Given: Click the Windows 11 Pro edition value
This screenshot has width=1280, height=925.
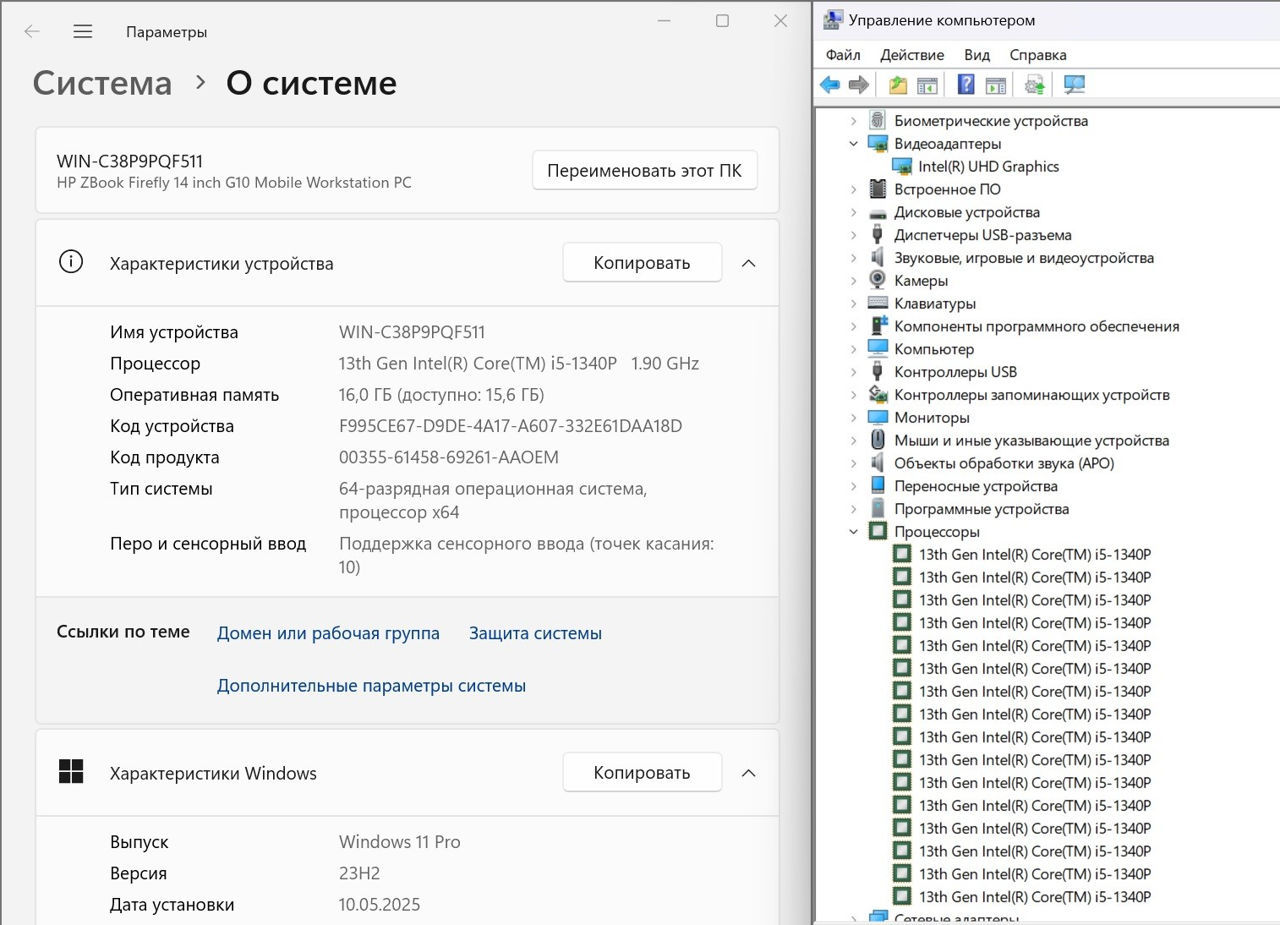Looking at the screenshot, I should [x=400, y=842].
